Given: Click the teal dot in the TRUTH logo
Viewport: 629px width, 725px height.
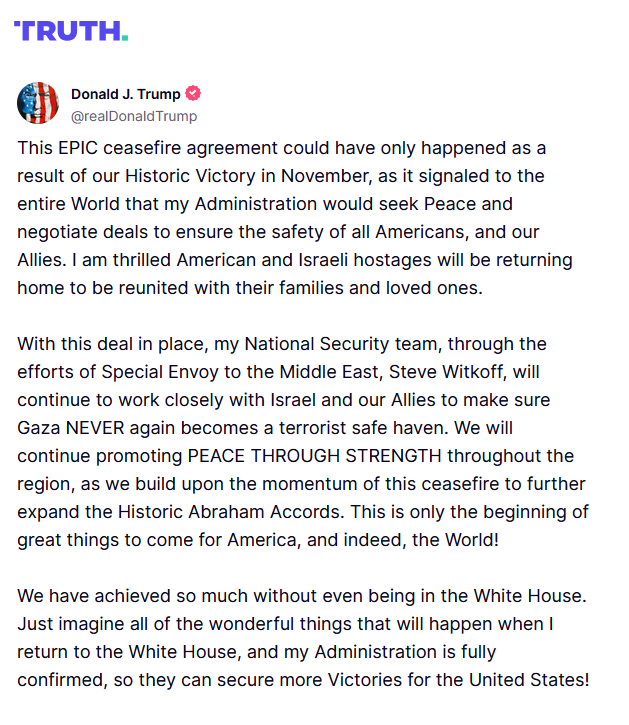Looking at the screenshot, I should [x=125, y=38].
